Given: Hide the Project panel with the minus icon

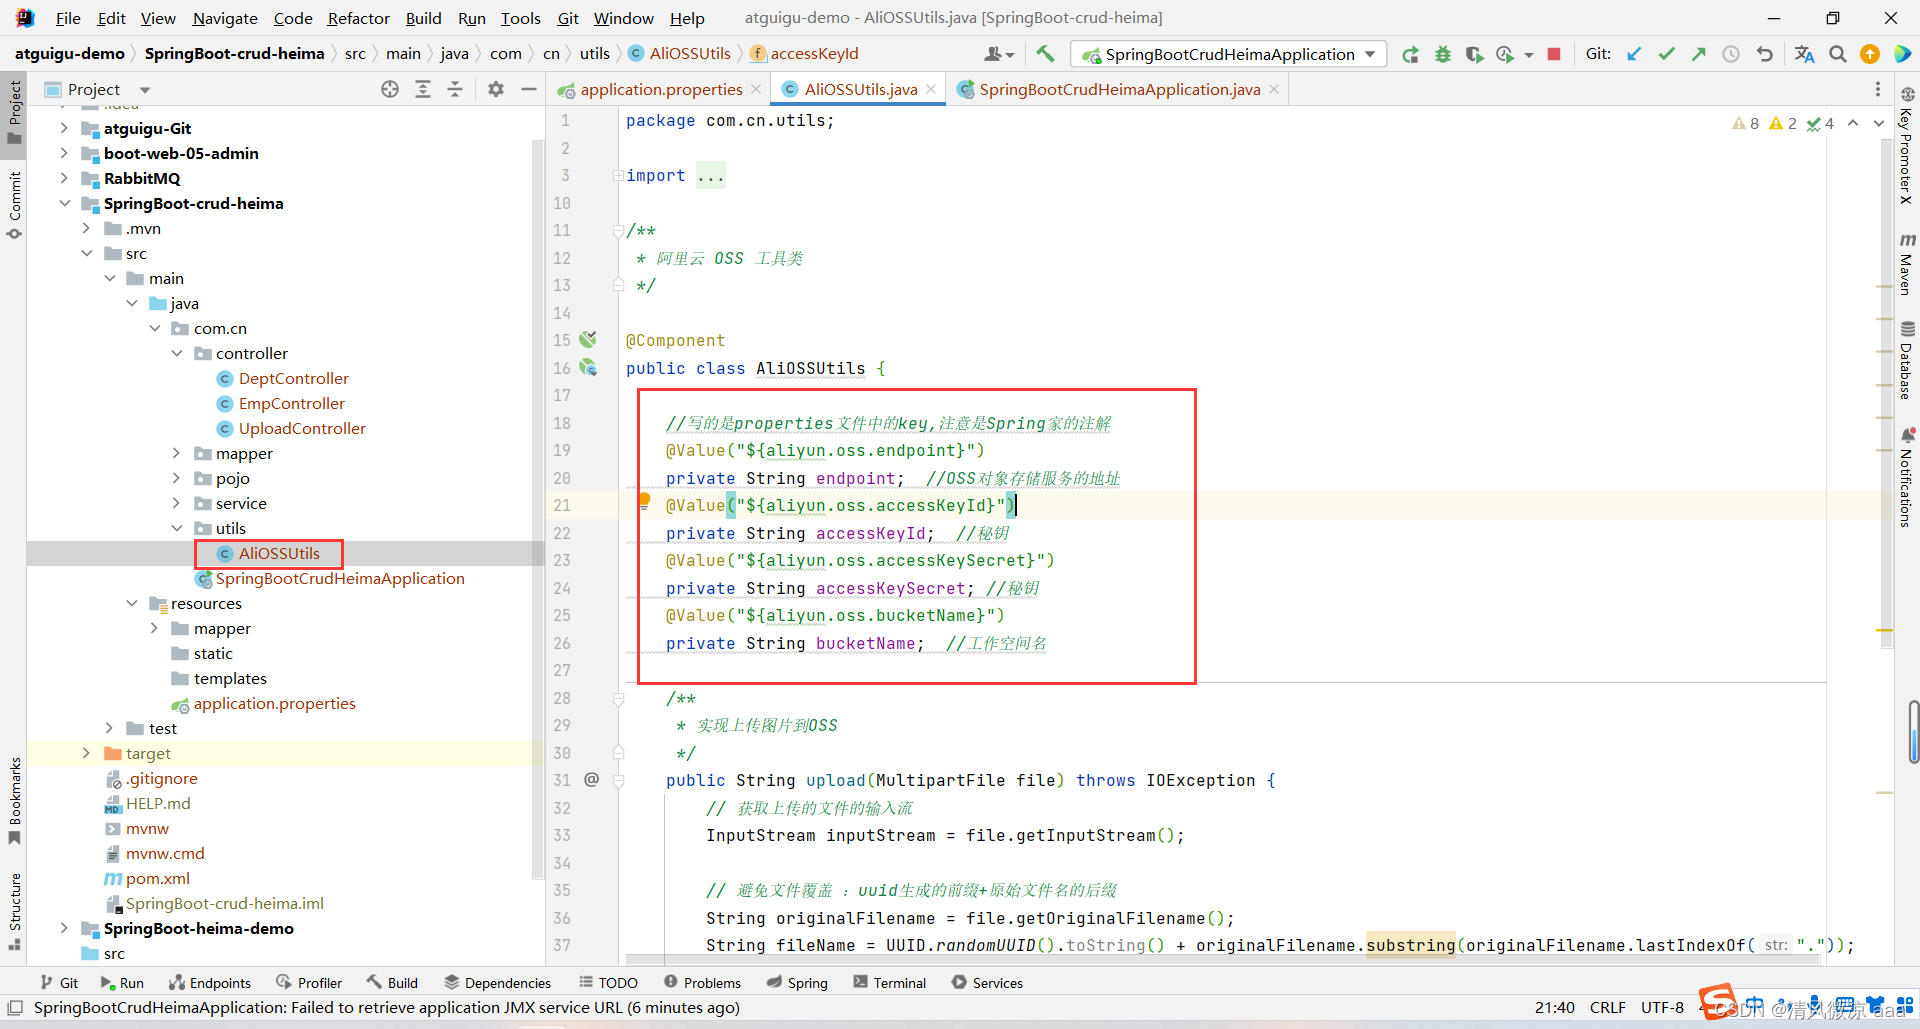Looking at the screenshot, I should click(529, 89).
